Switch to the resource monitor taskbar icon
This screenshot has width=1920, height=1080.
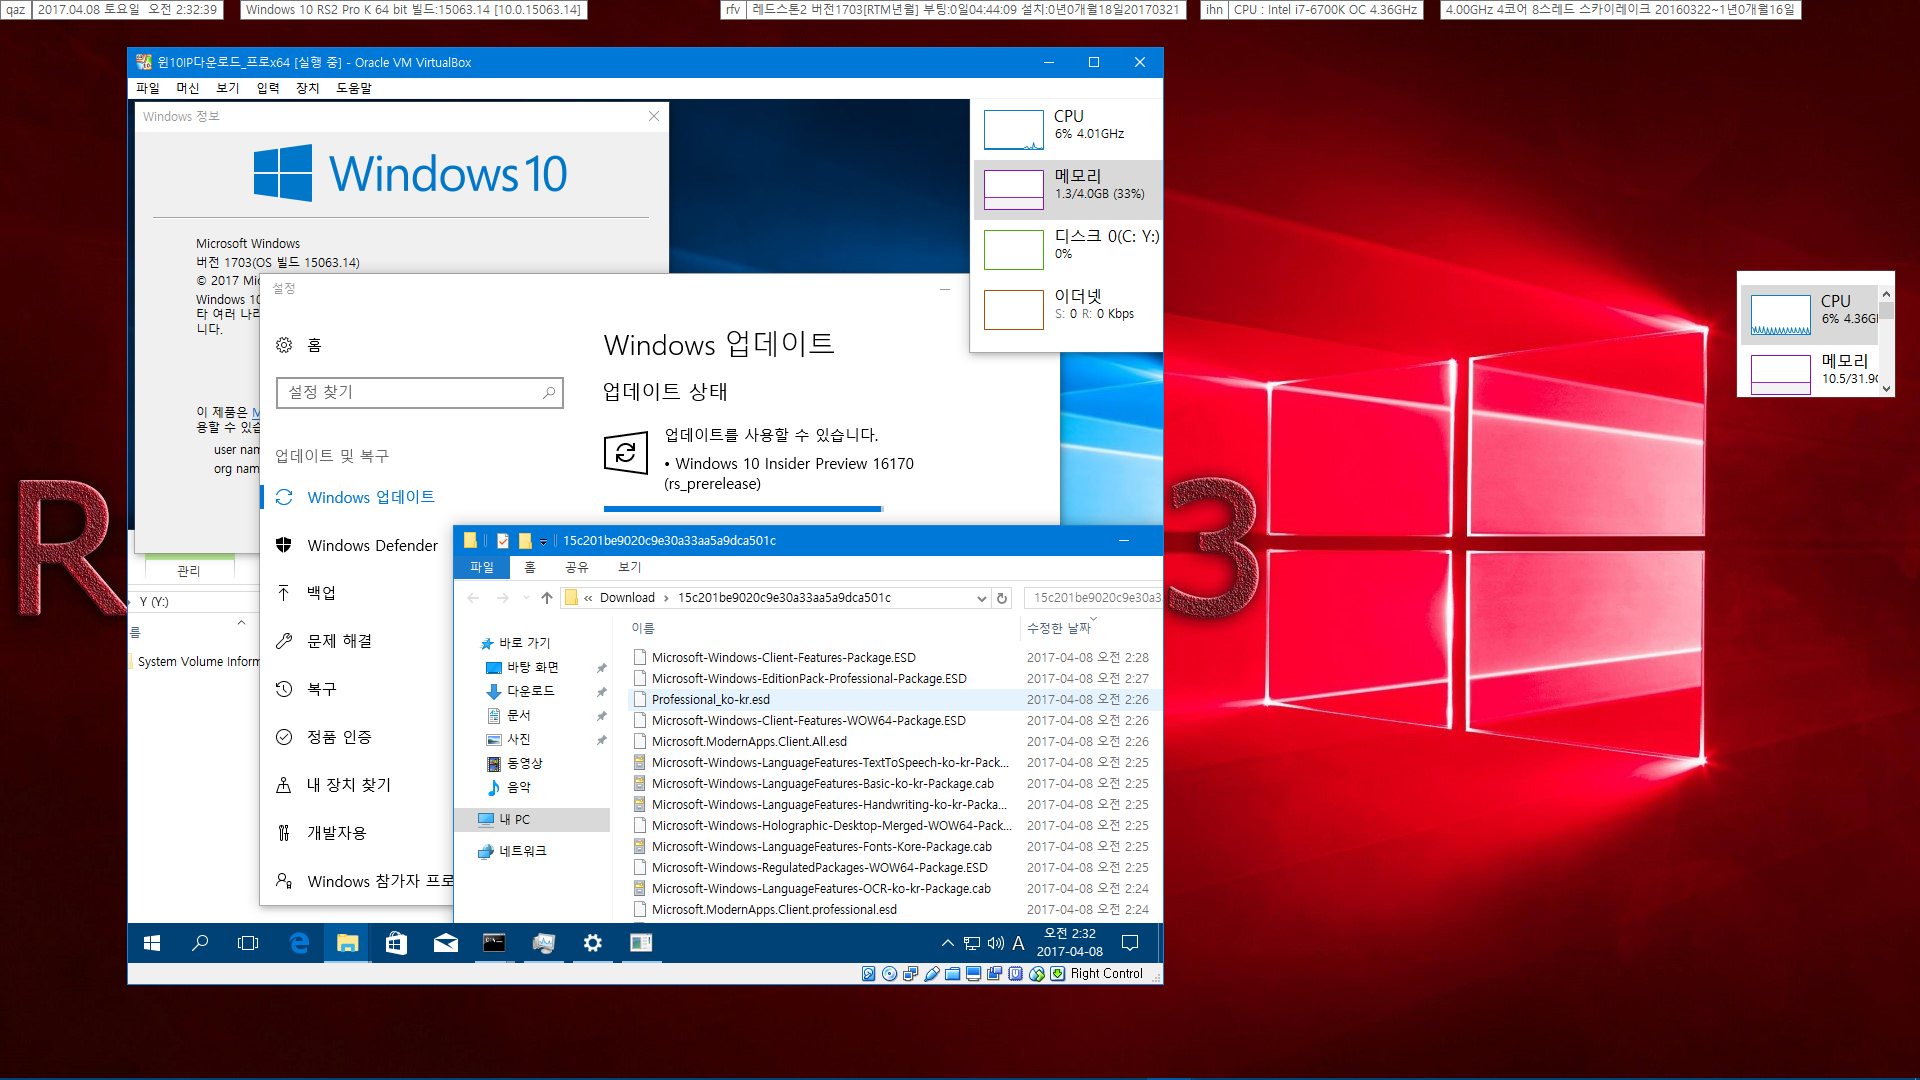pyautogui.click(x=543, y=943)
